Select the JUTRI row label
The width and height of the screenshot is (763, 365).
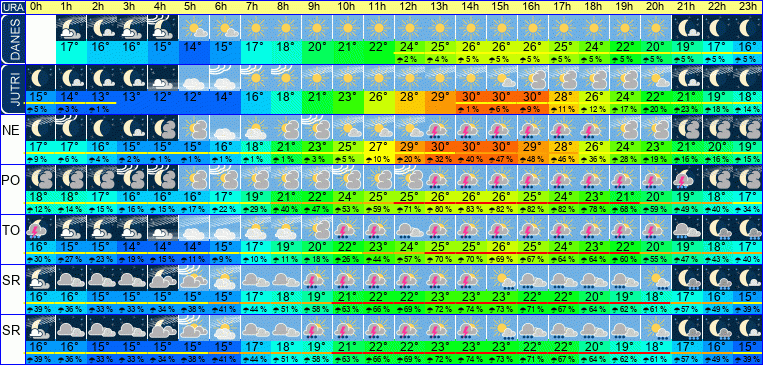pyautogui.click(x=13, y=89)
